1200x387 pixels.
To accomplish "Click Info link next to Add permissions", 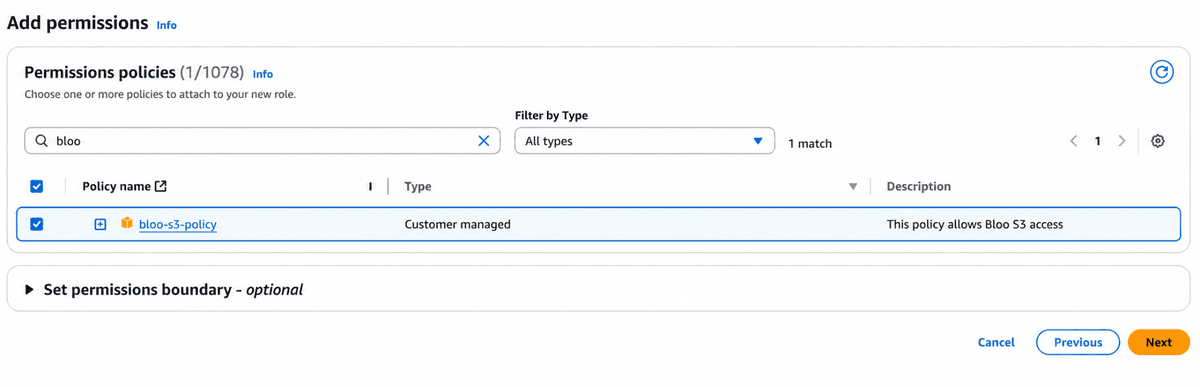I will pos(167,25).
